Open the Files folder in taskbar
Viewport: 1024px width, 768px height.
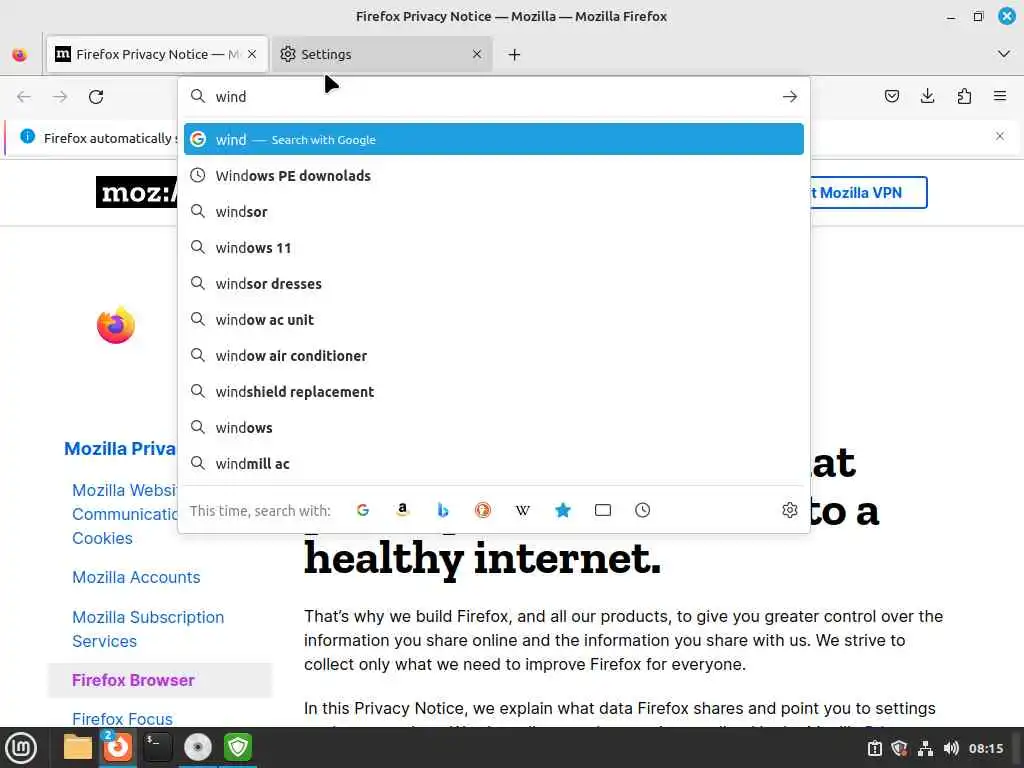(77, 747)
